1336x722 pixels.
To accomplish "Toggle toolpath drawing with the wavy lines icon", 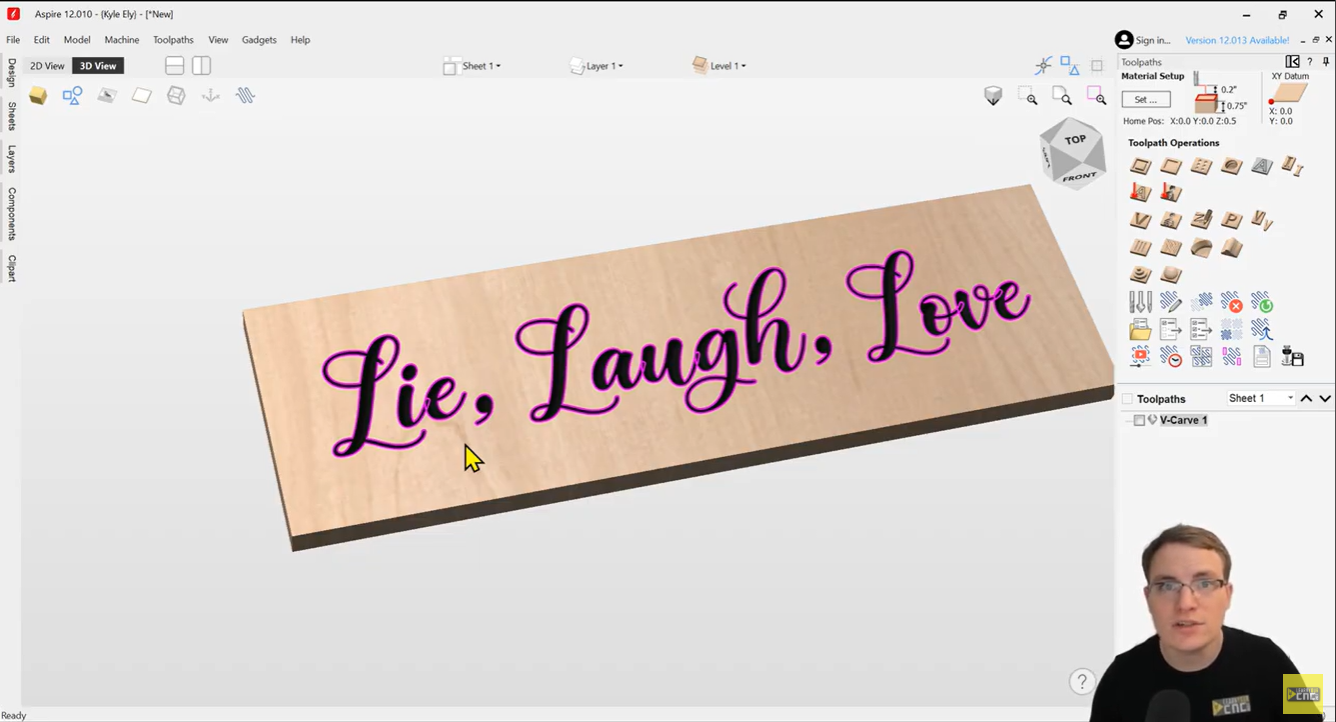I will (245, 96).
